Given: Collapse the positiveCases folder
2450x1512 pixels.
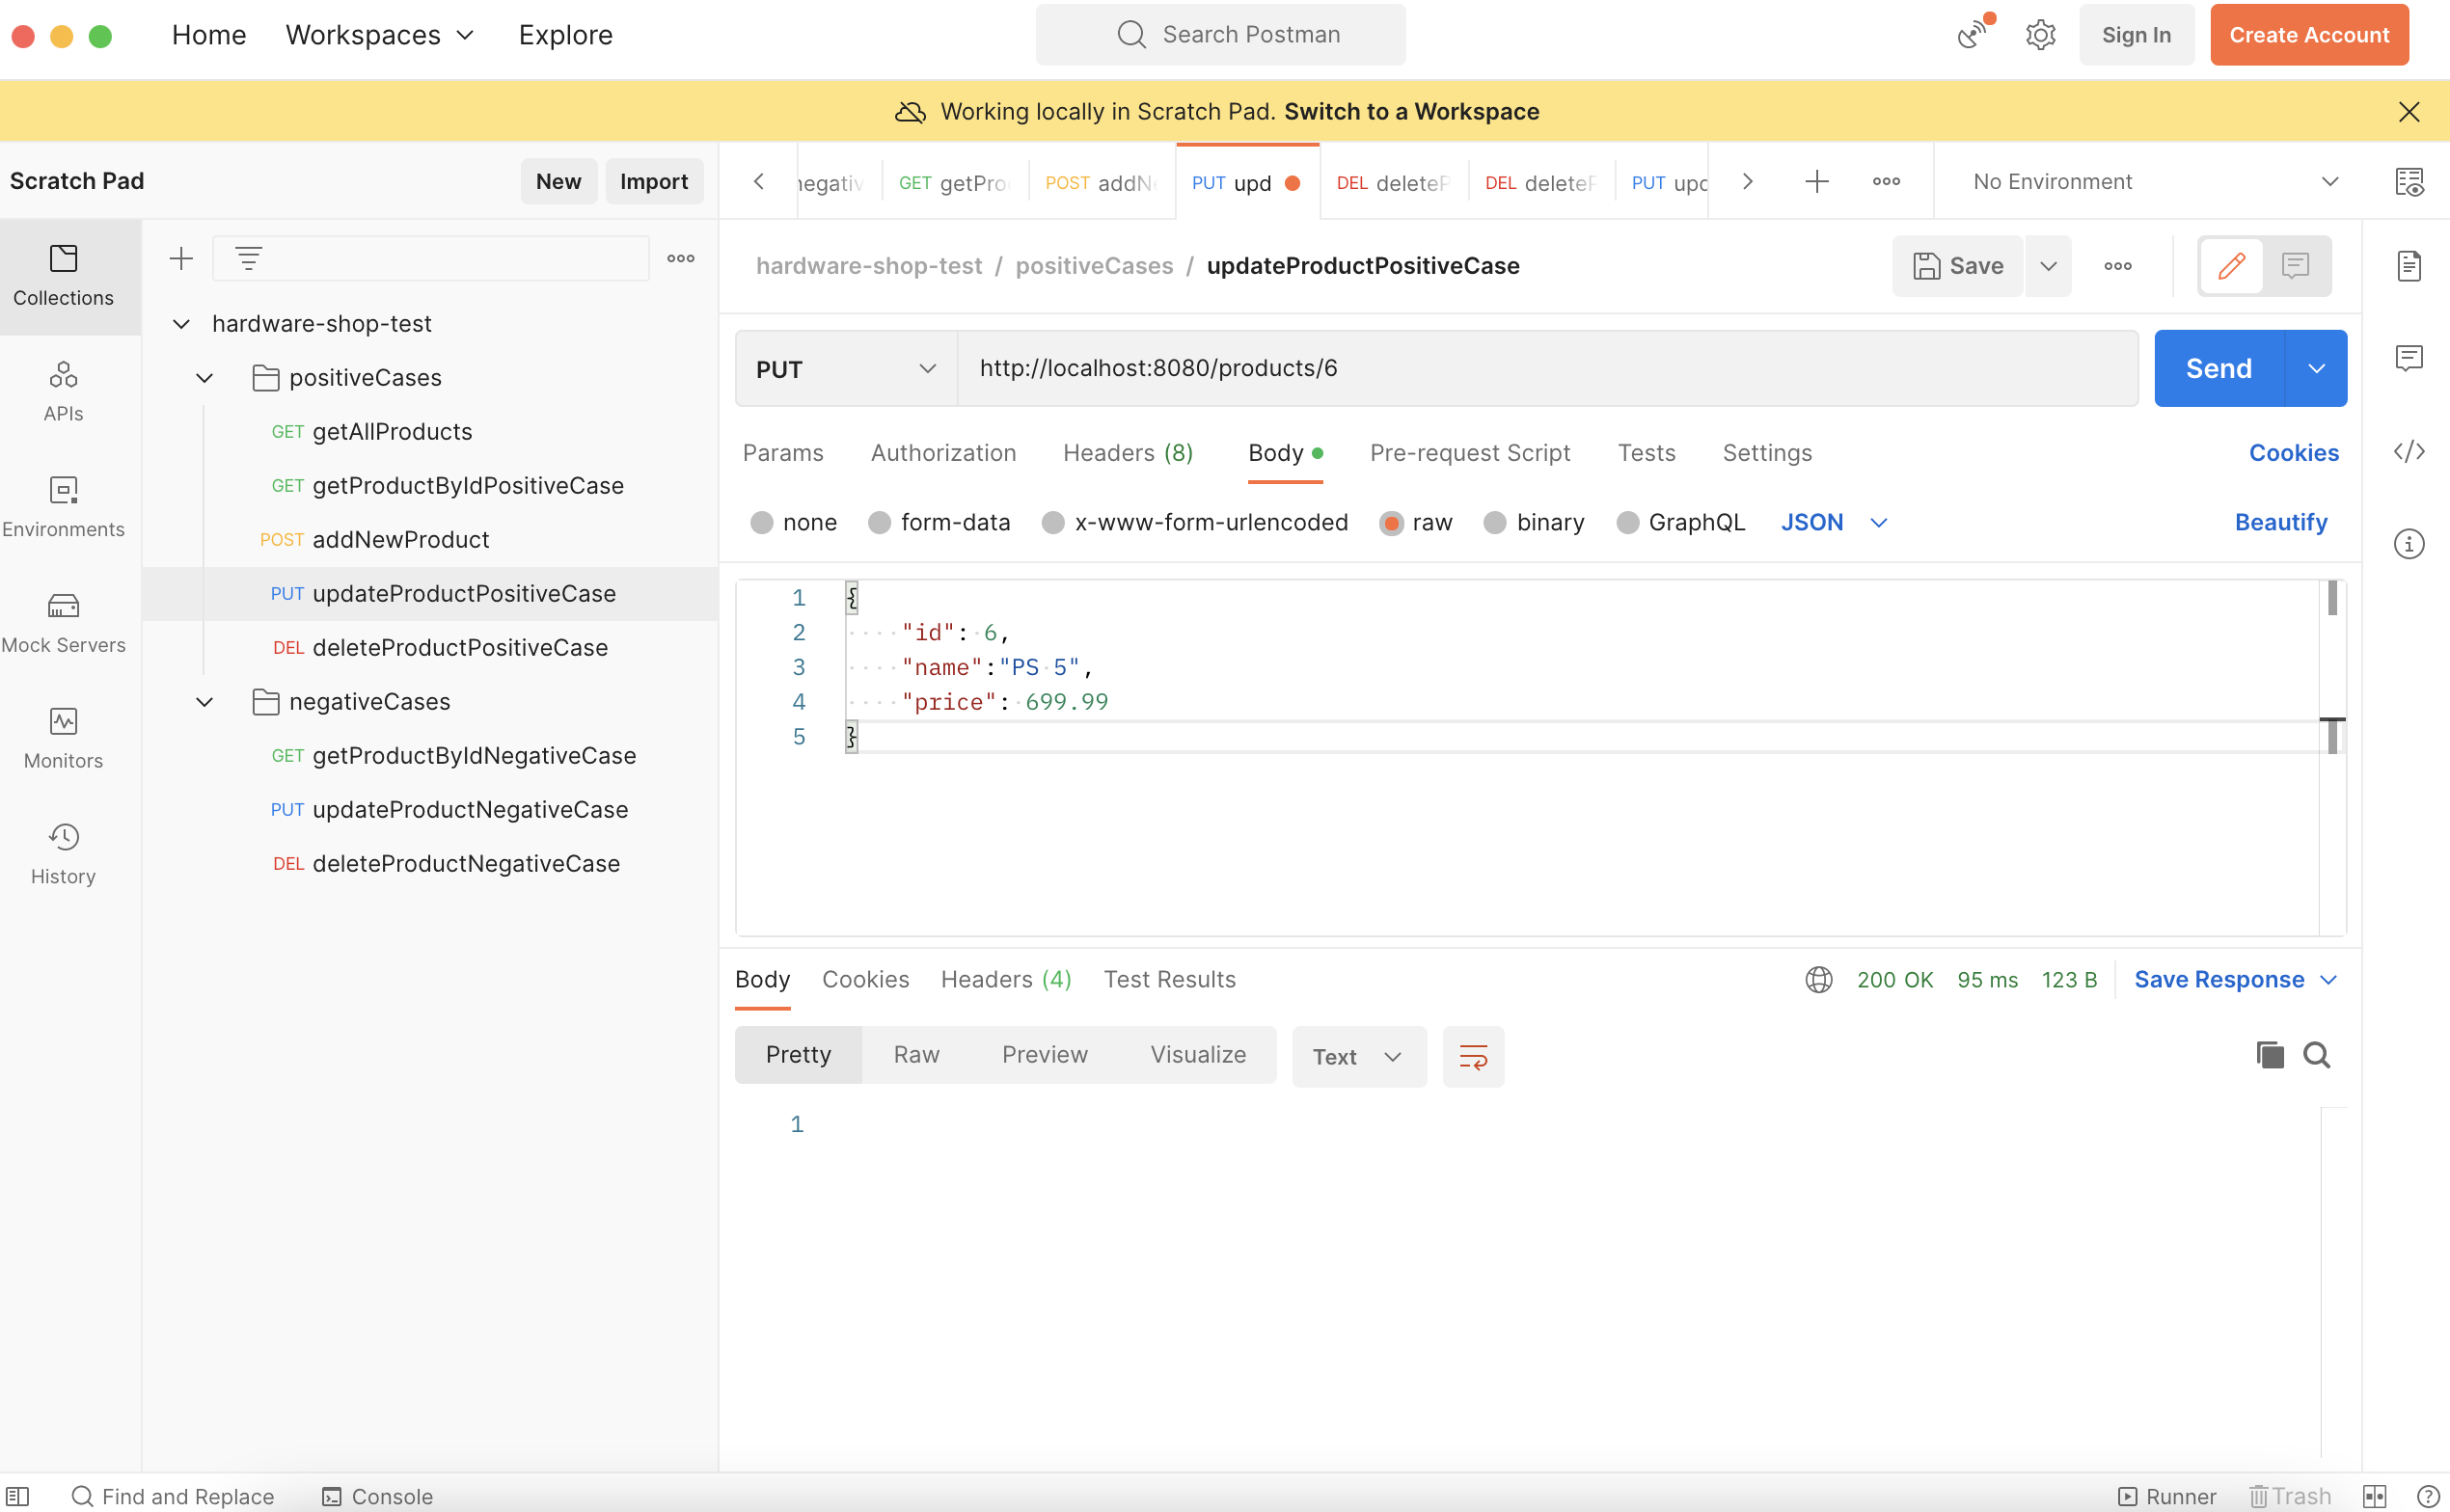Looking at the screenshot, I should tap(204, 377).
